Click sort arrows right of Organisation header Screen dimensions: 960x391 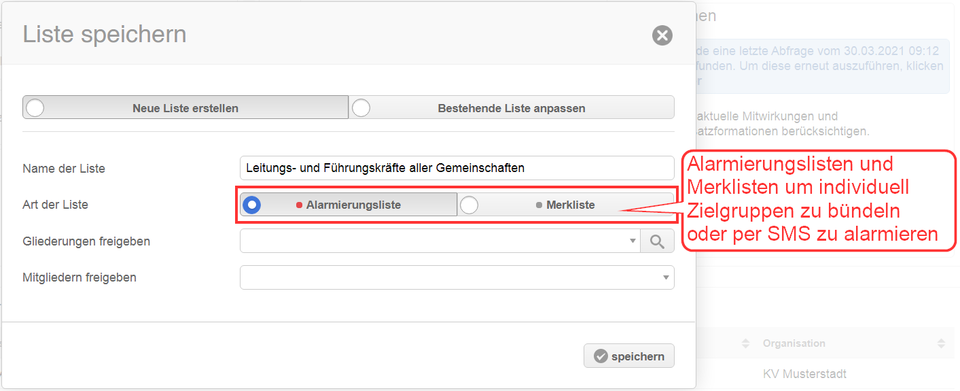pos(941,344)
